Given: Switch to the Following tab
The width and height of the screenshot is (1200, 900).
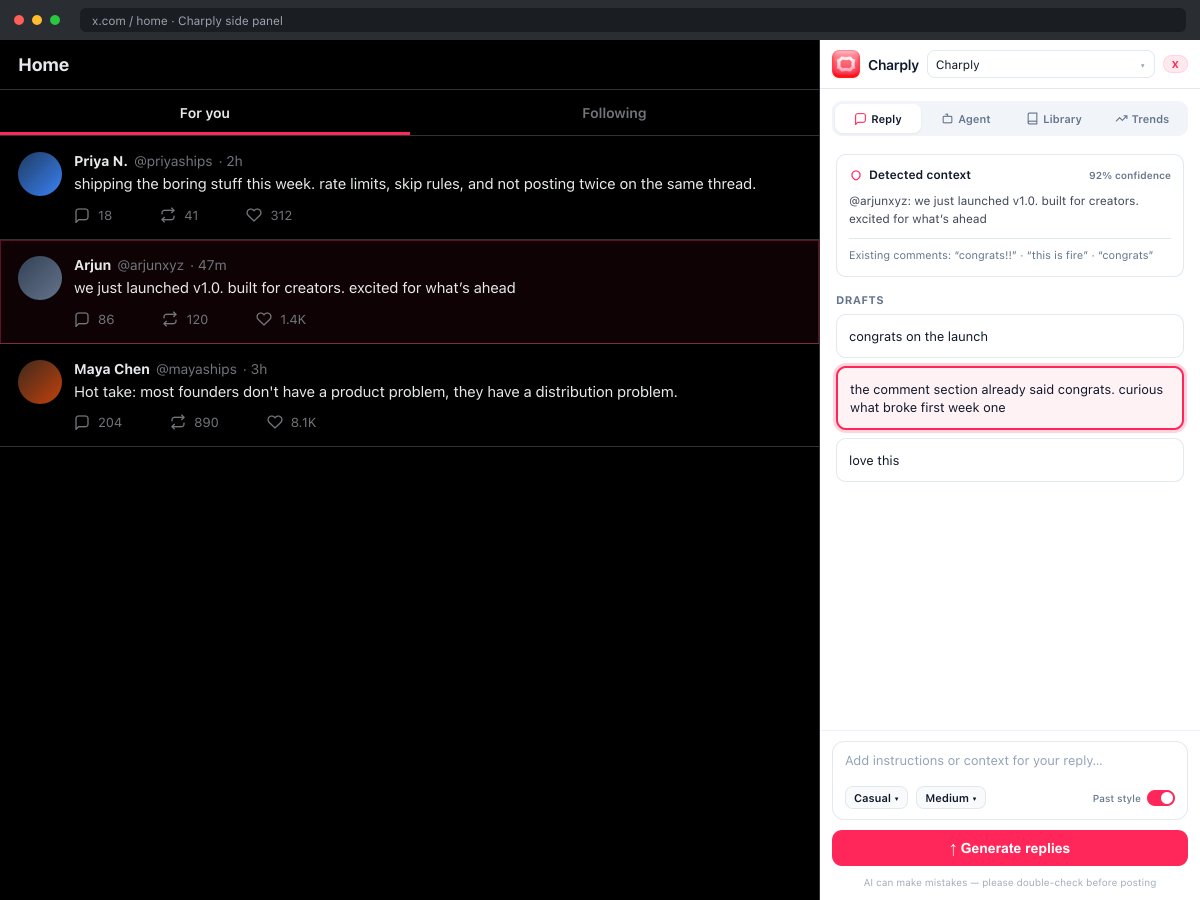Looking at the screenshot, I should pos(614,113).
